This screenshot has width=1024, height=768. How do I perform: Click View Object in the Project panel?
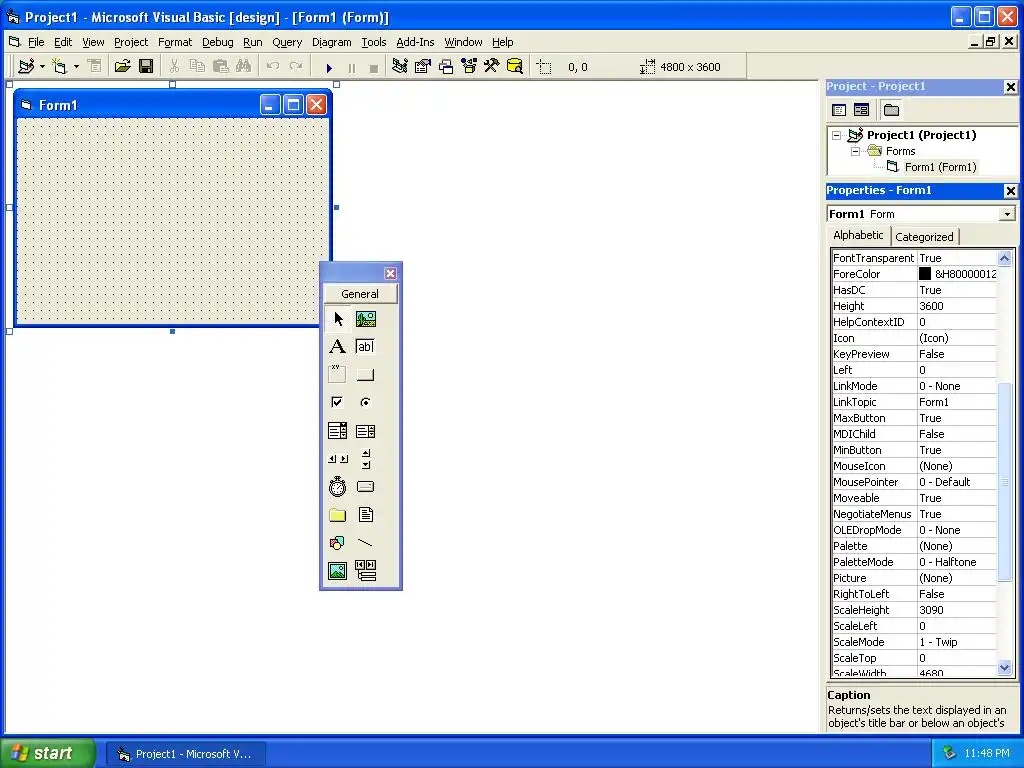point(861,110)
